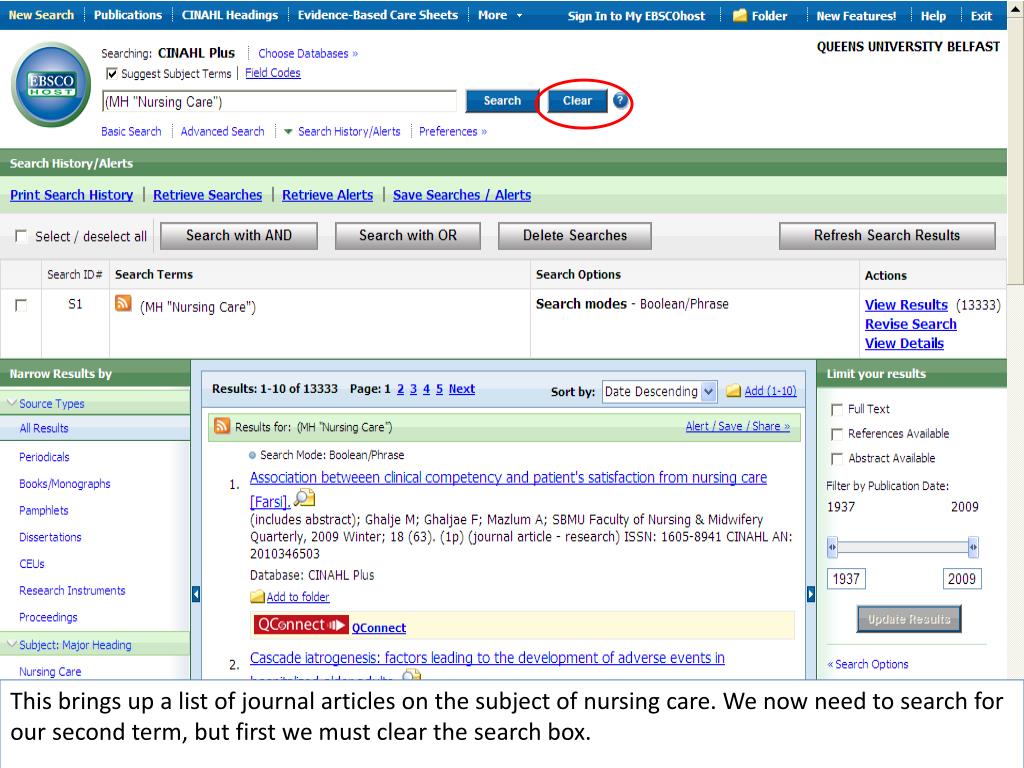The image size is (1024, 768).
Task: Click the red QConnect logo button
Action: pyautogui.click(x=301, y=625)
